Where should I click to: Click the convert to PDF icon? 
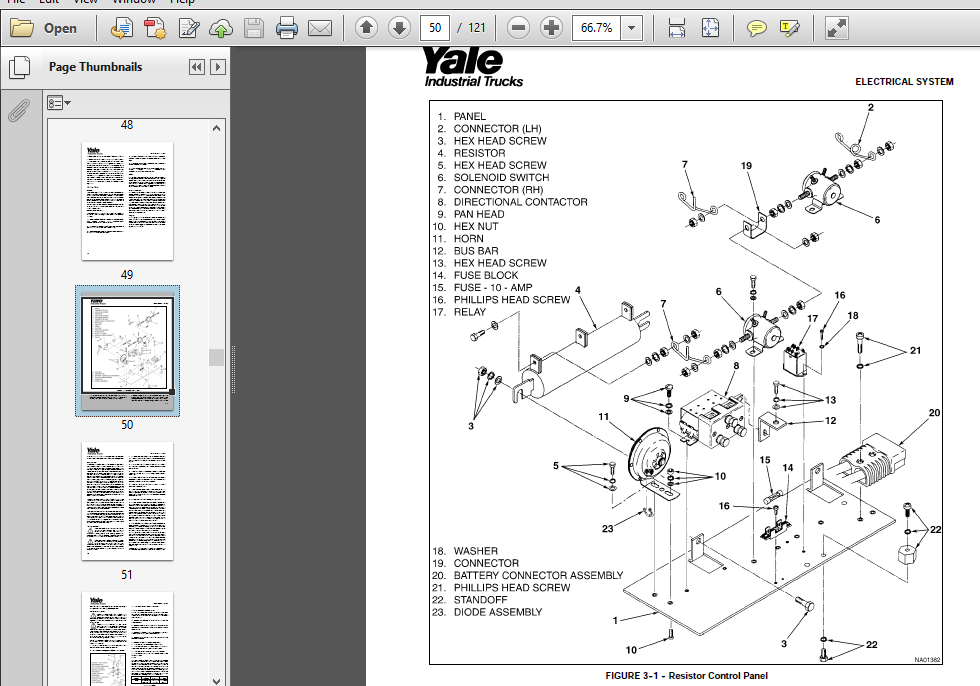tap(121, 28)
